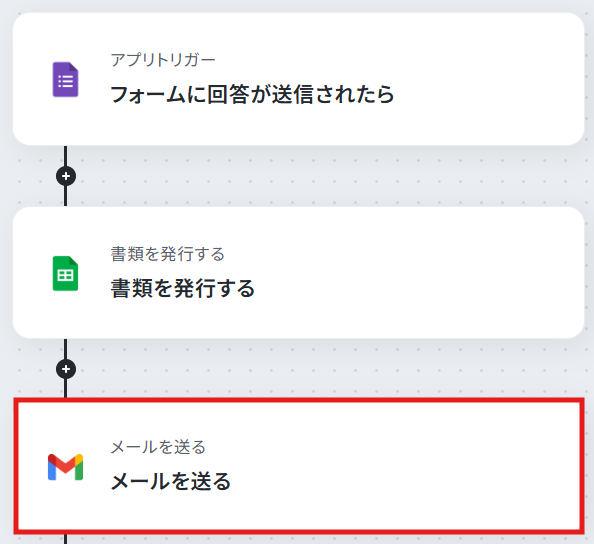
Task: Click the small gray 書類を発行する label
Action: point(167,254)
